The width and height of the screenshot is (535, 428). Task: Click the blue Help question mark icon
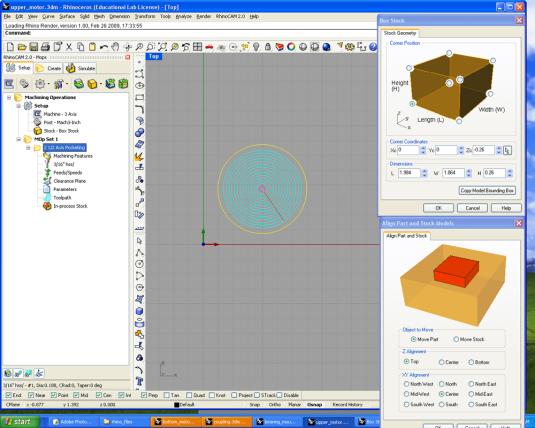tap(373, 47)
